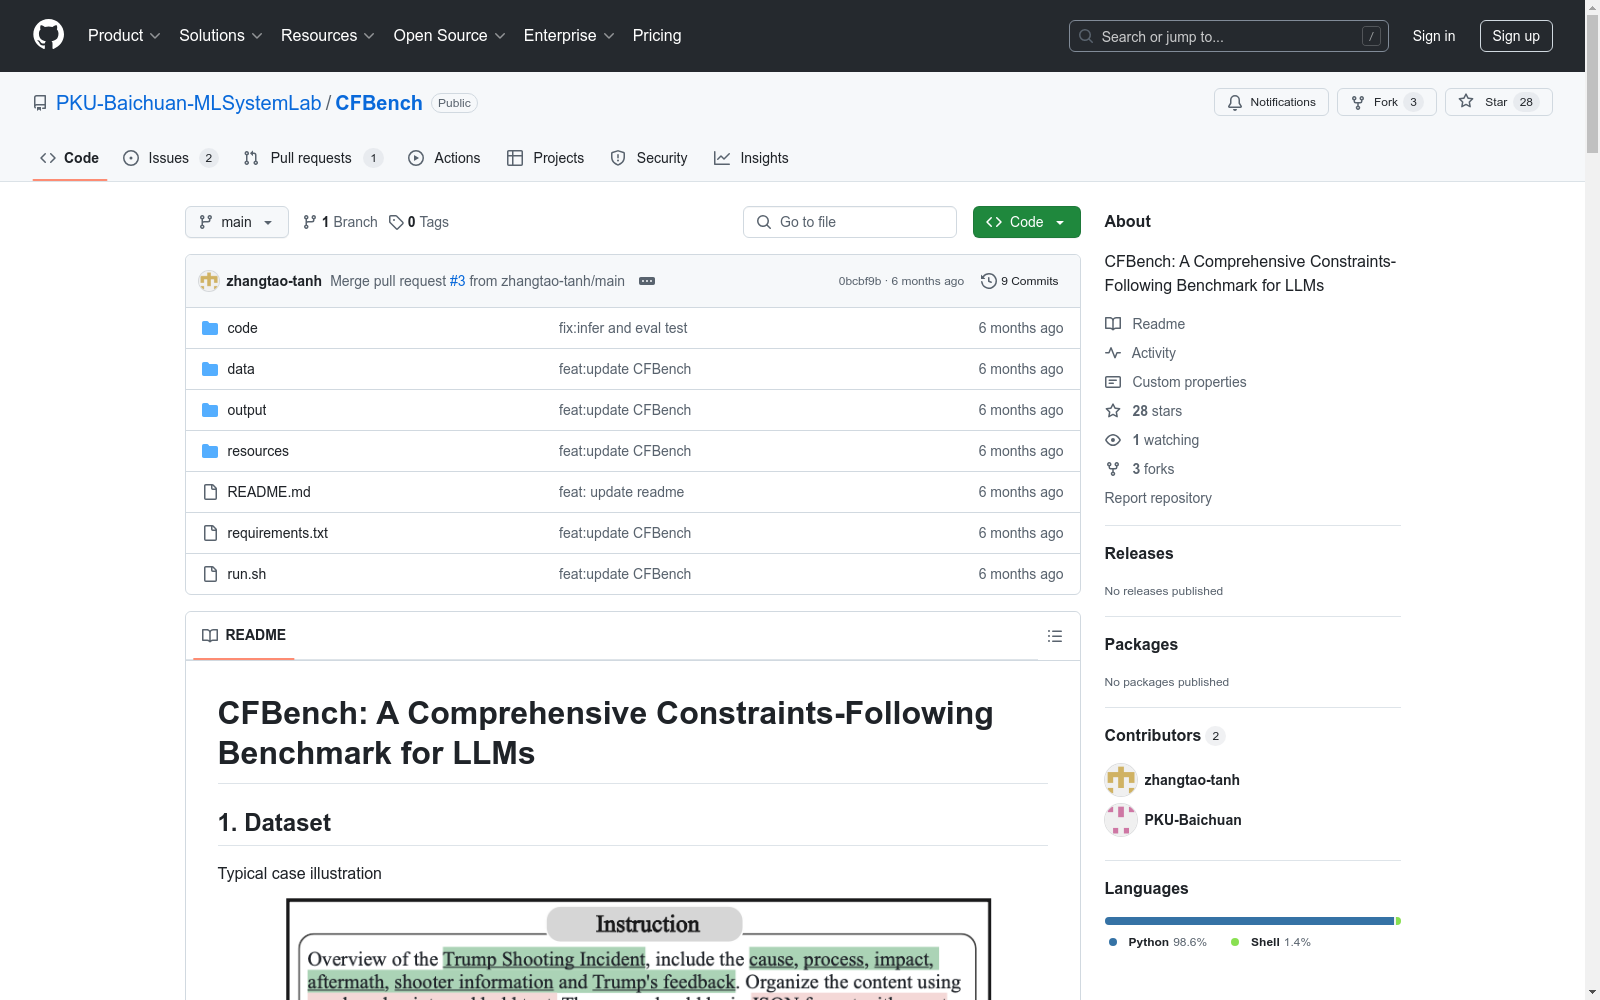Click the book icon beside Readme

tap(1113, 324)
